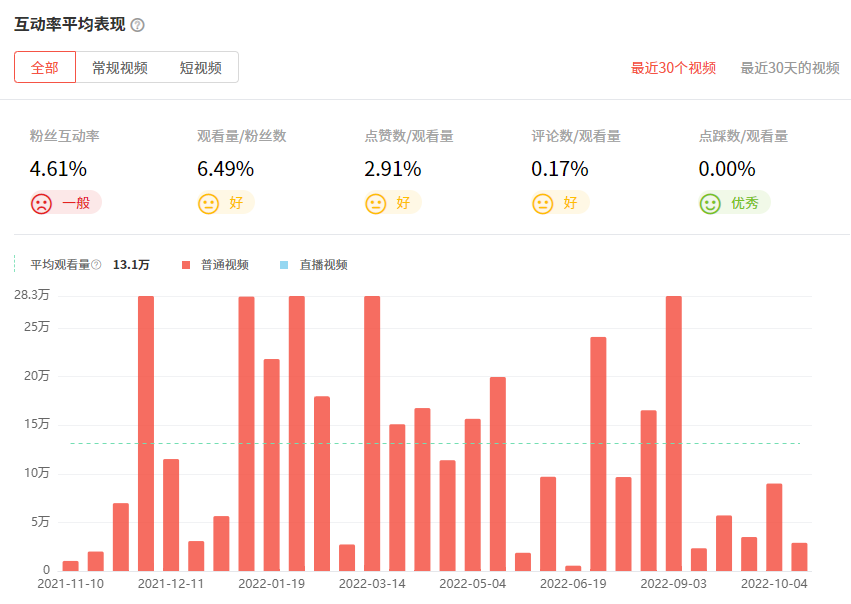Click yellow face icon under 评论数/观看量
851x604 pixels.
(x=543, y=203)
